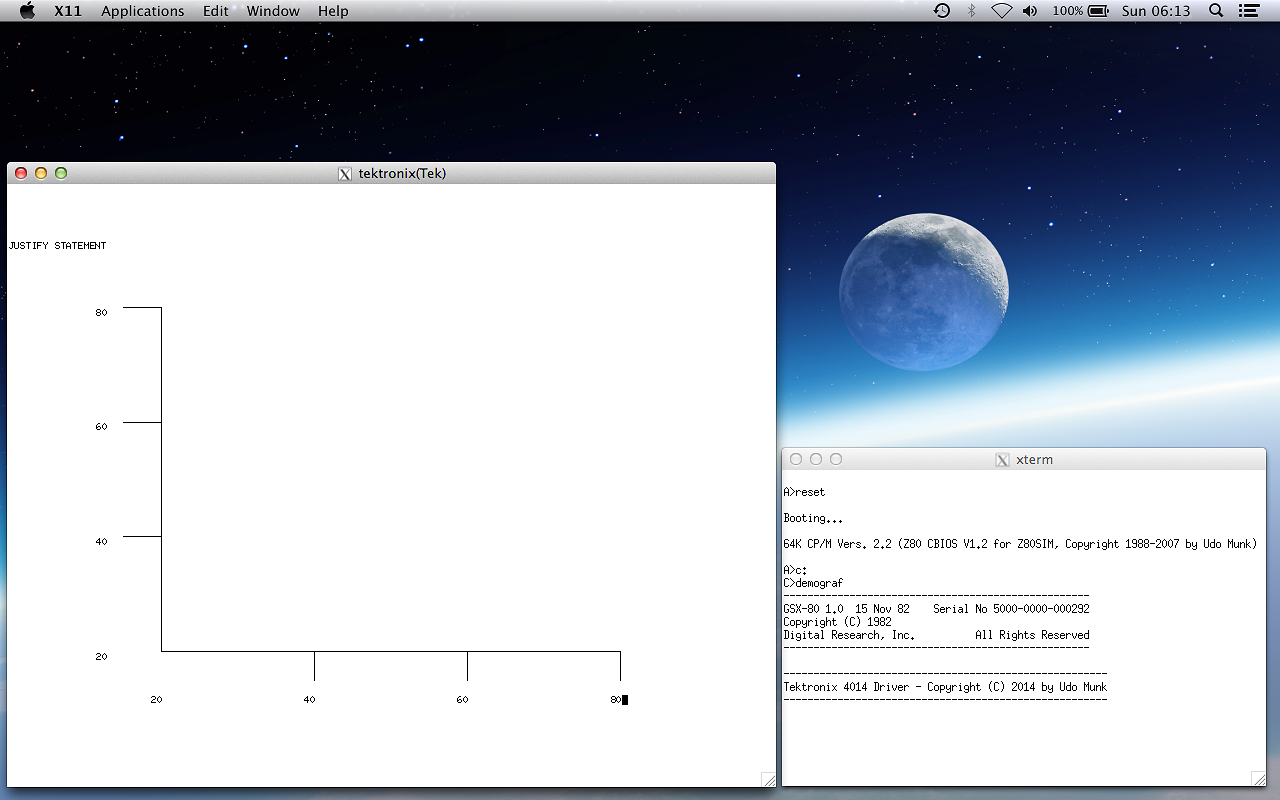Open Notification Center list icon
The image size is (1280, 800).
(x=1248, y=11)
